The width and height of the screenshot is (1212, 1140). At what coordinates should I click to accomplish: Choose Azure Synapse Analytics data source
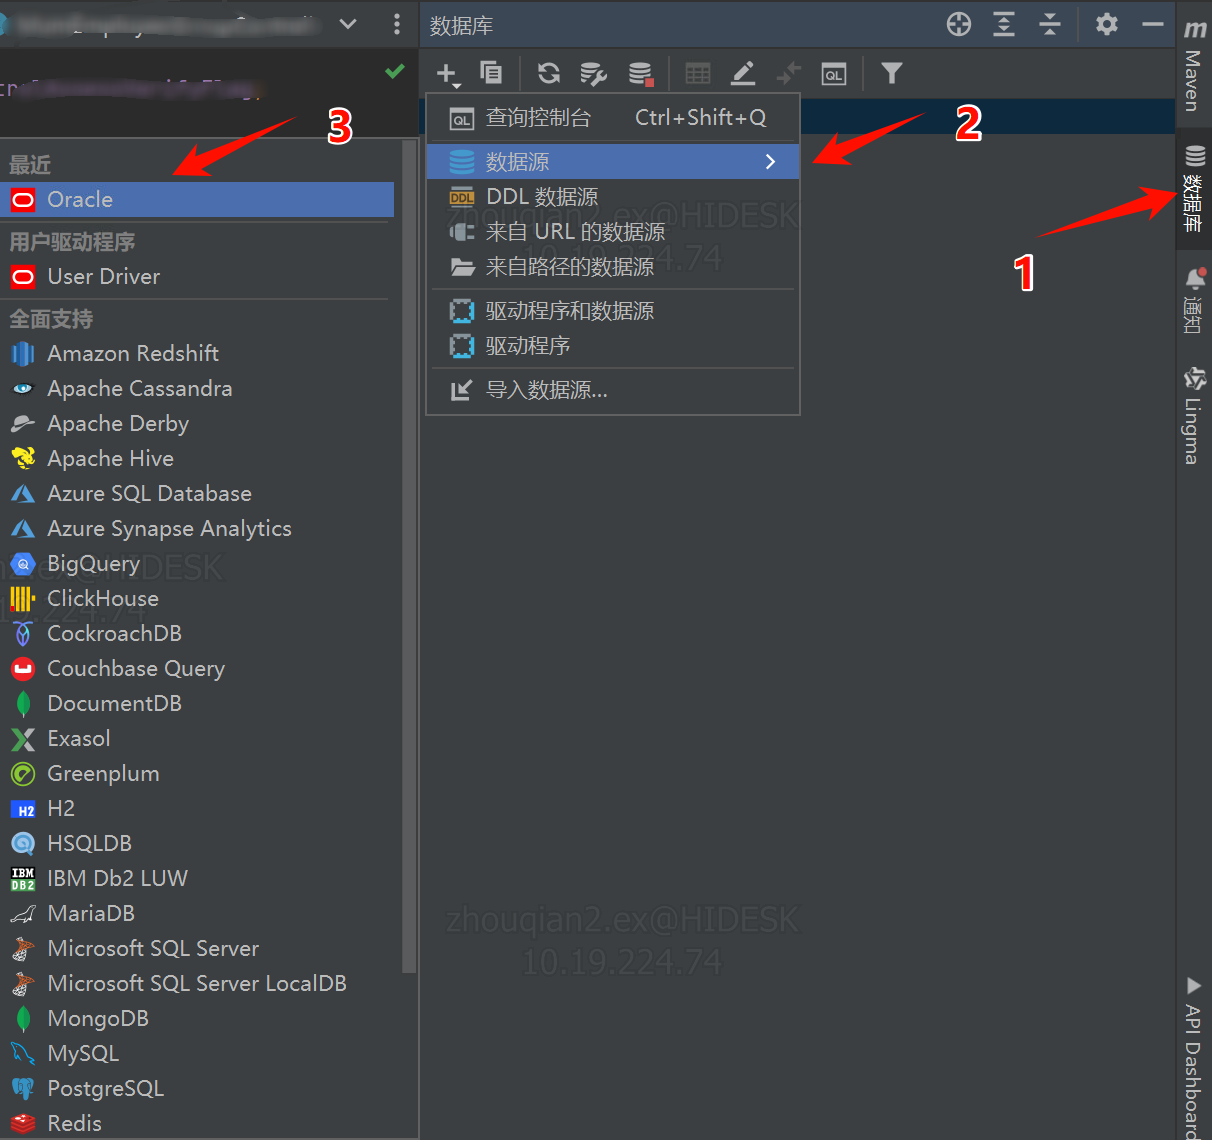pyautogui.click(x=197, y=528)
